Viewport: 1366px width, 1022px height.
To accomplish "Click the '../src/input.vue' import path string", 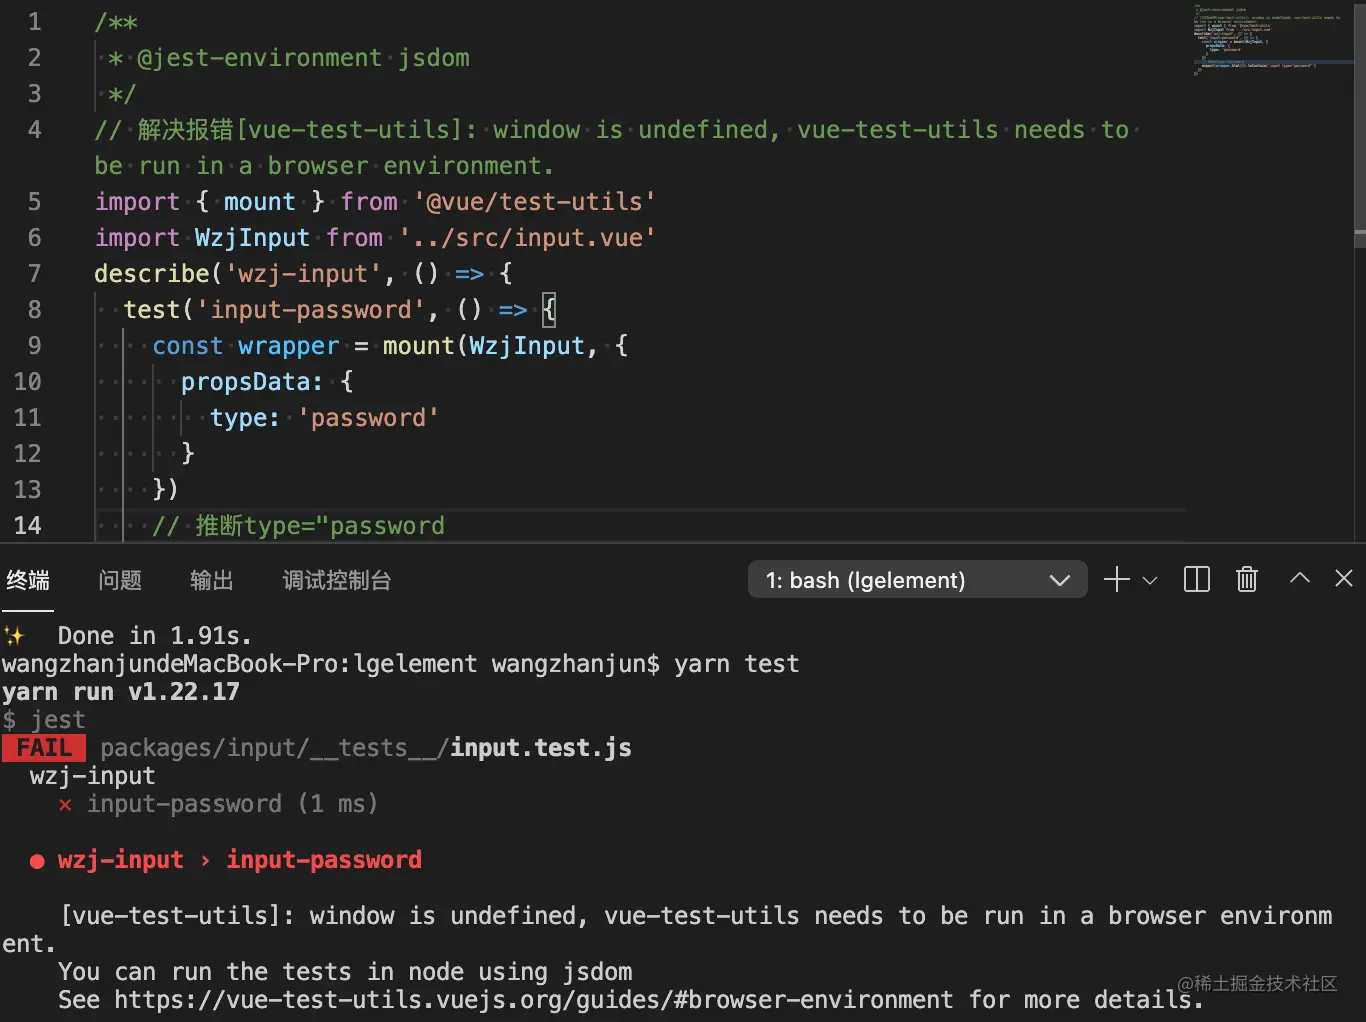I will click(x=528, y=238).
